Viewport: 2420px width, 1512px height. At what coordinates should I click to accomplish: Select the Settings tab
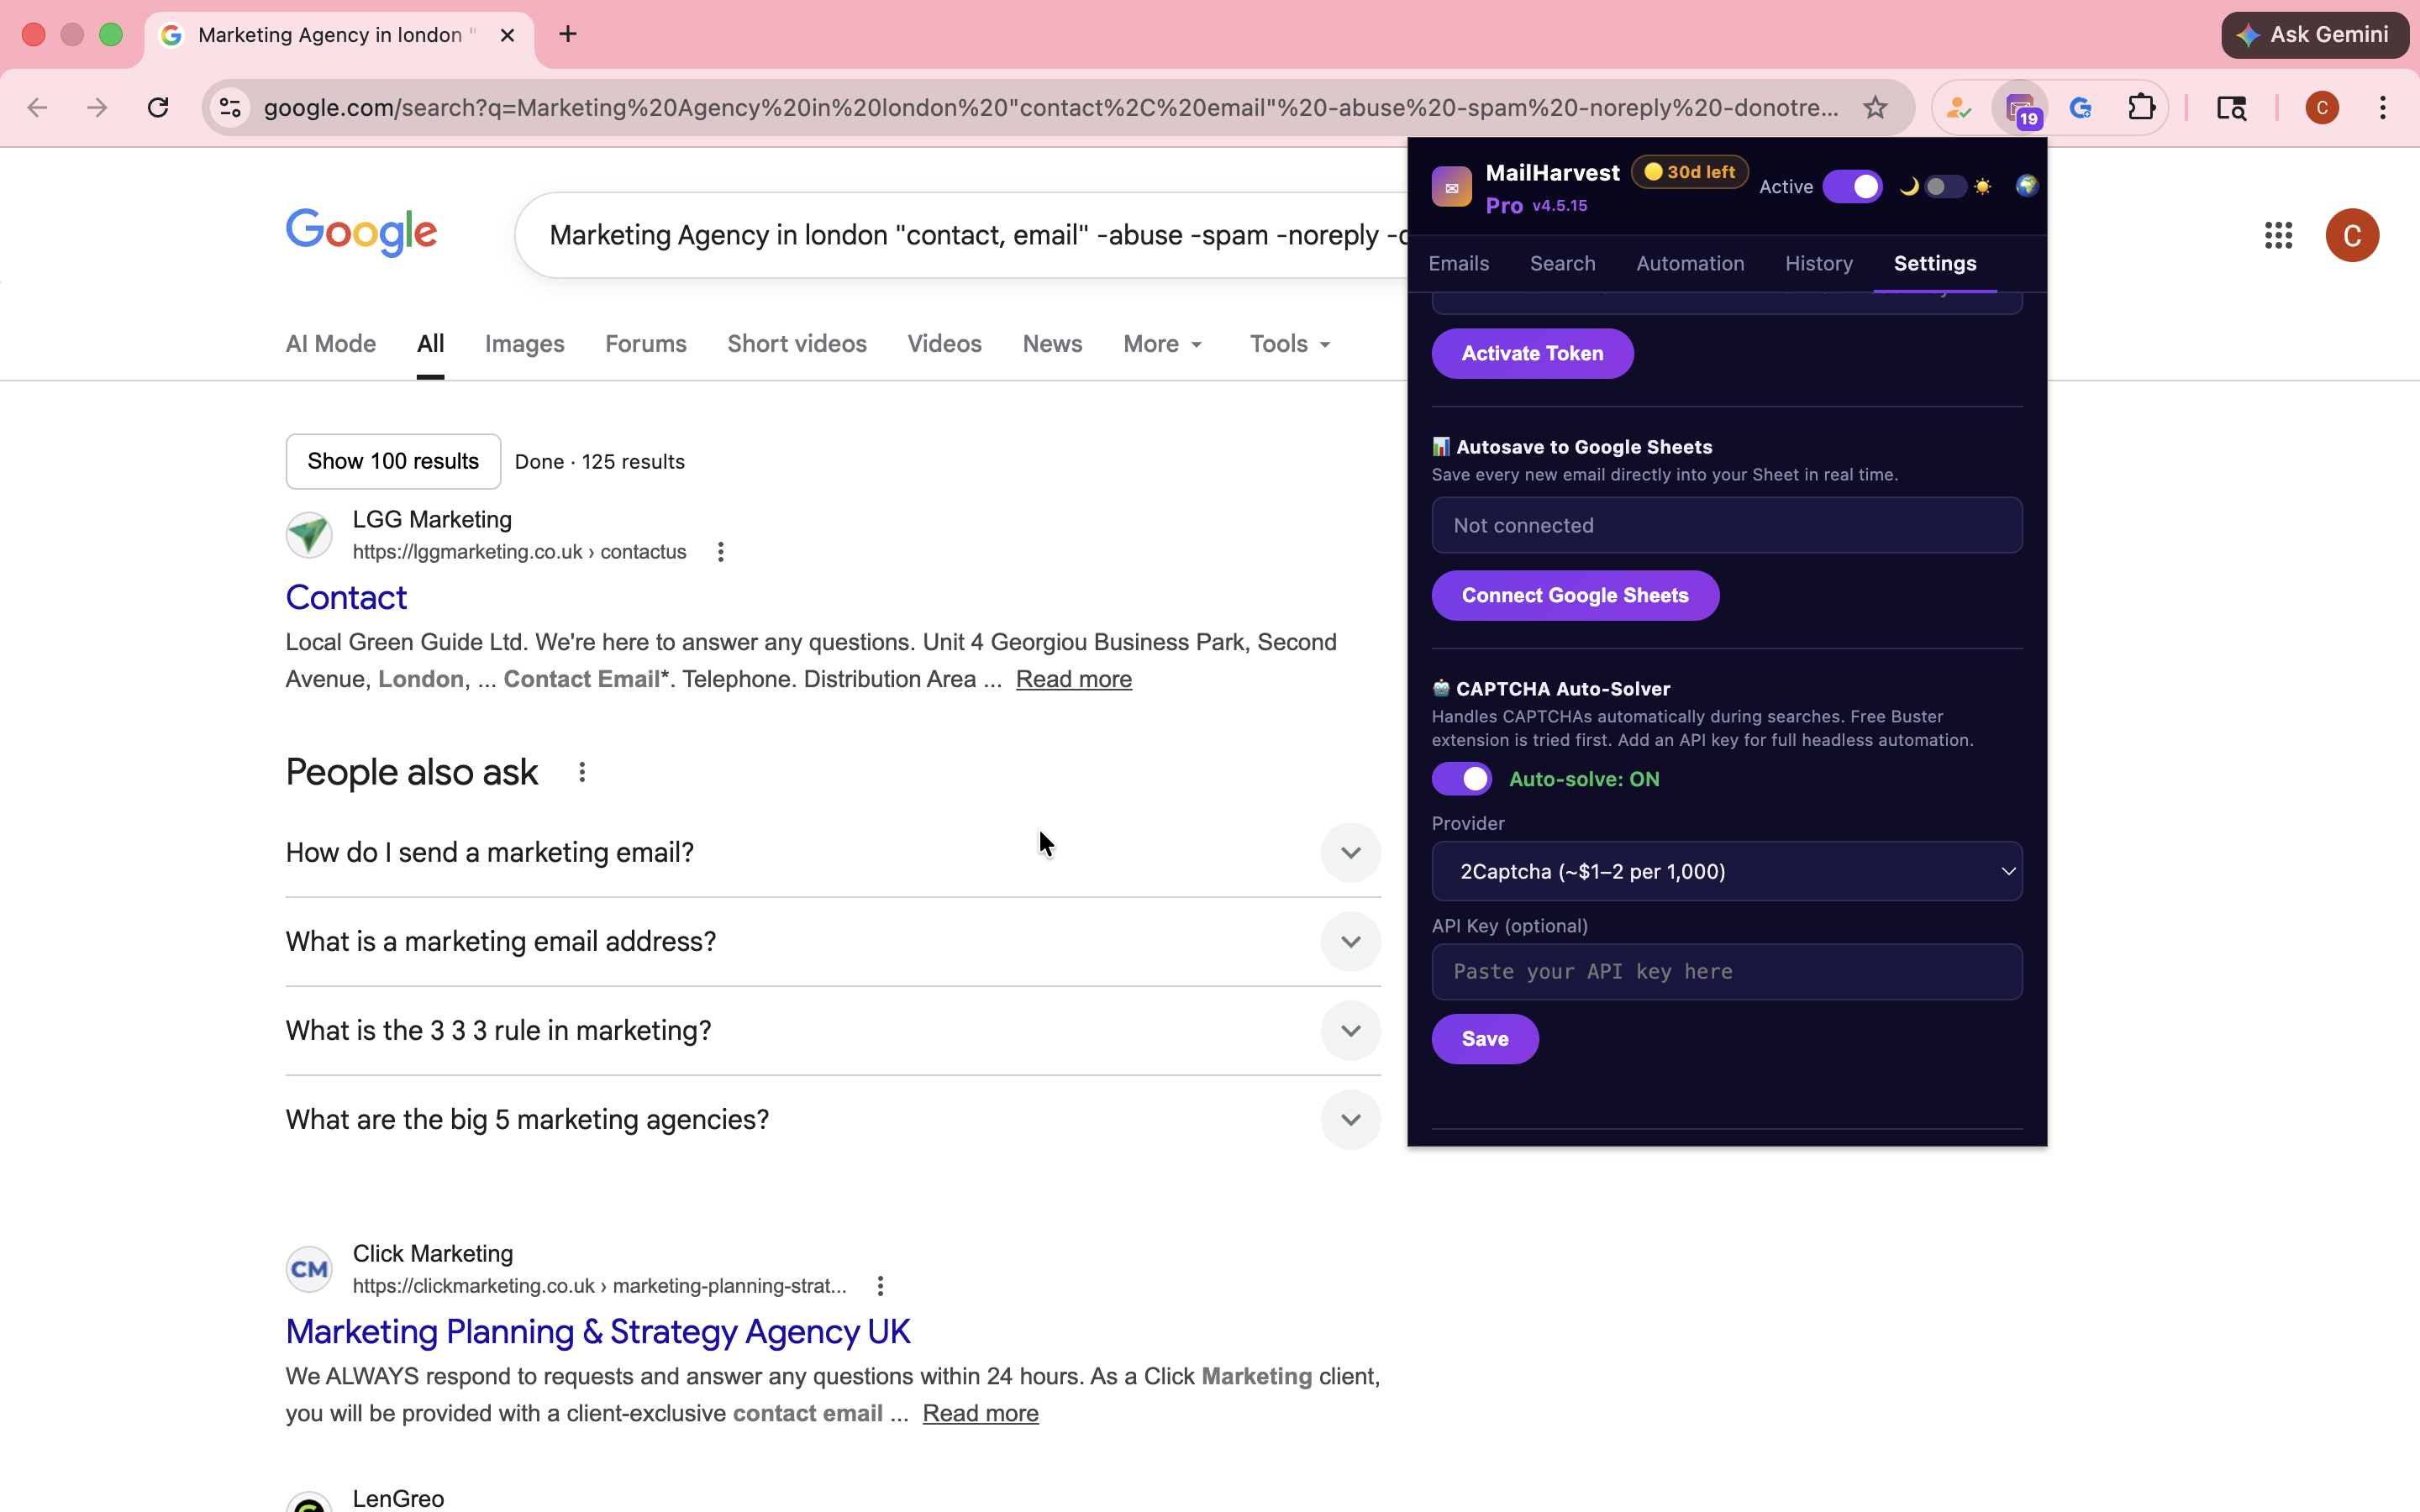point(1934,264)
